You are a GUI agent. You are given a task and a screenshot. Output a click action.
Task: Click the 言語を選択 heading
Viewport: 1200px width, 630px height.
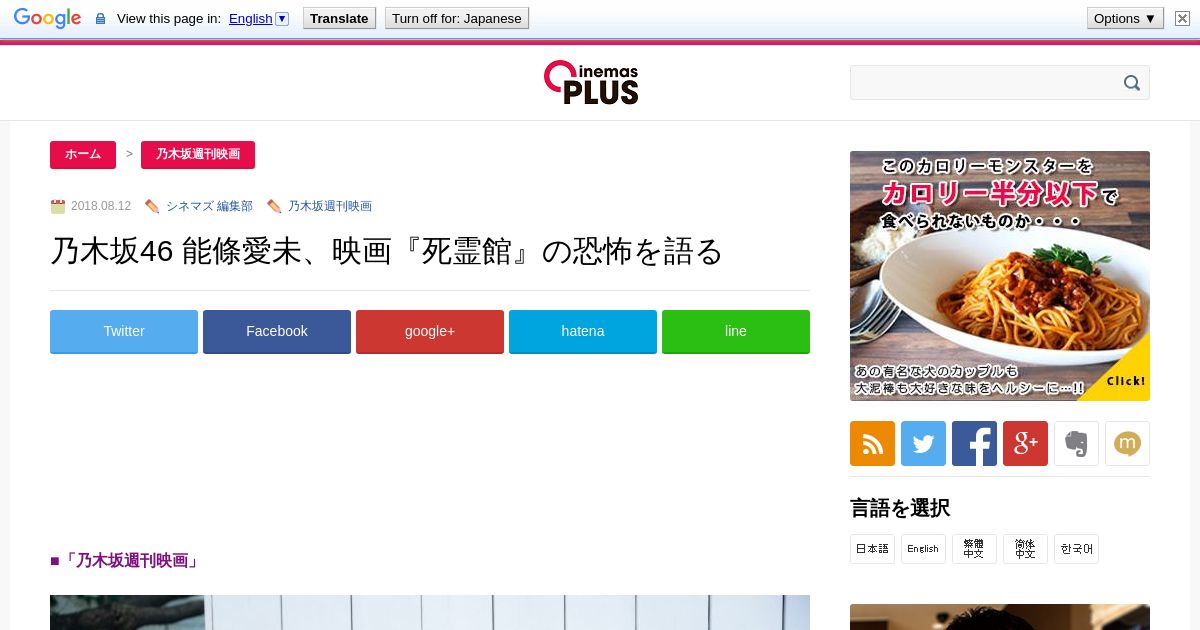(x=900, y=508)
